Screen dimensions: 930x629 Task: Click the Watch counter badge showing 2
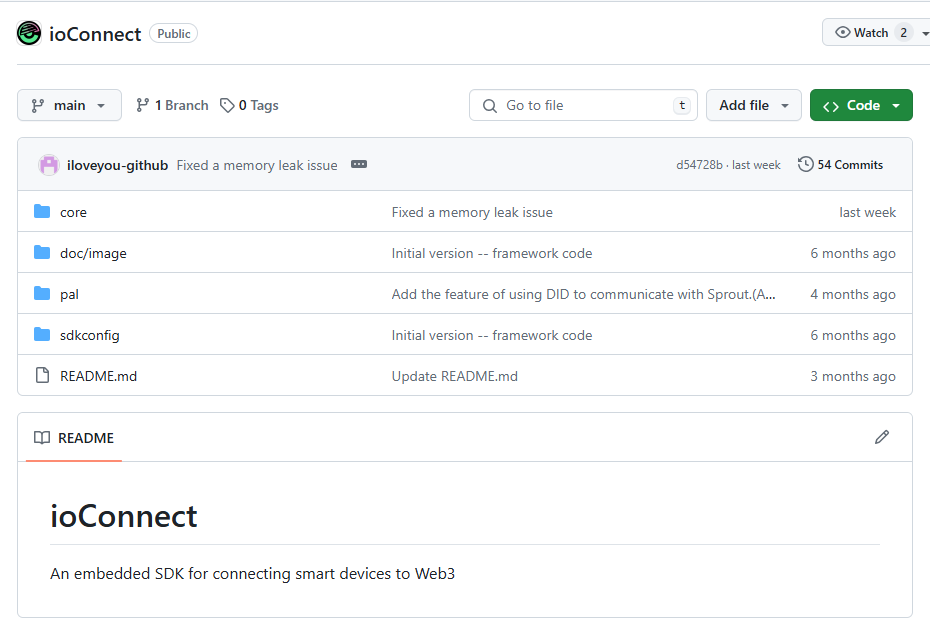[903, 33]
